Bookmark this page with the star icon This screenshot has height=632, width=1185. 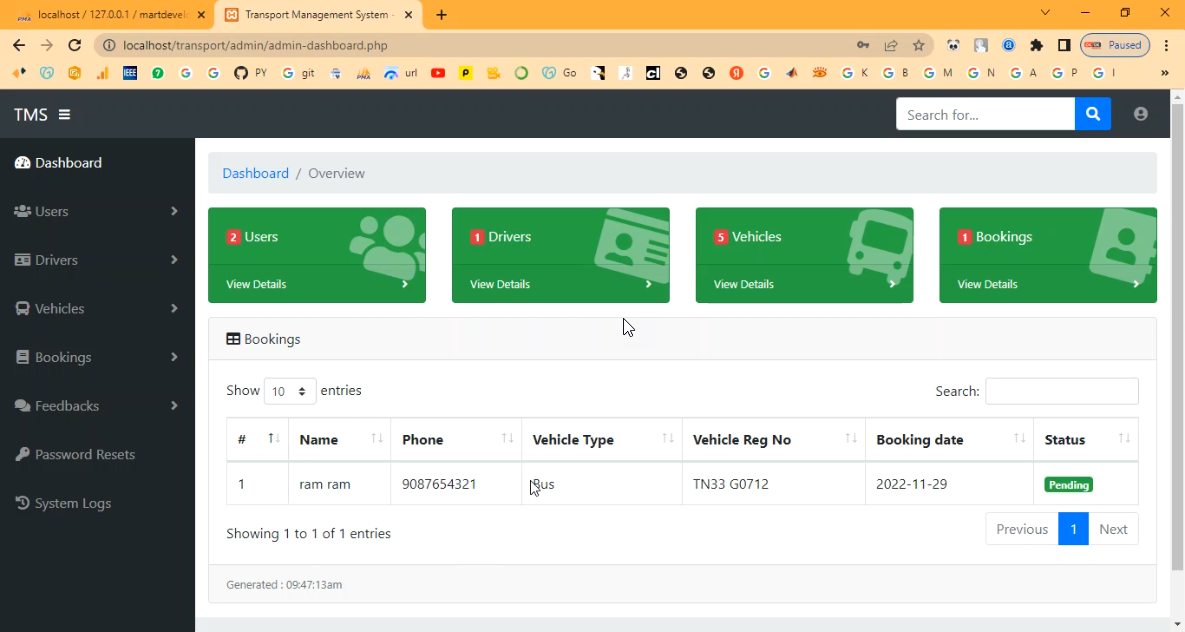click(918, 45)
